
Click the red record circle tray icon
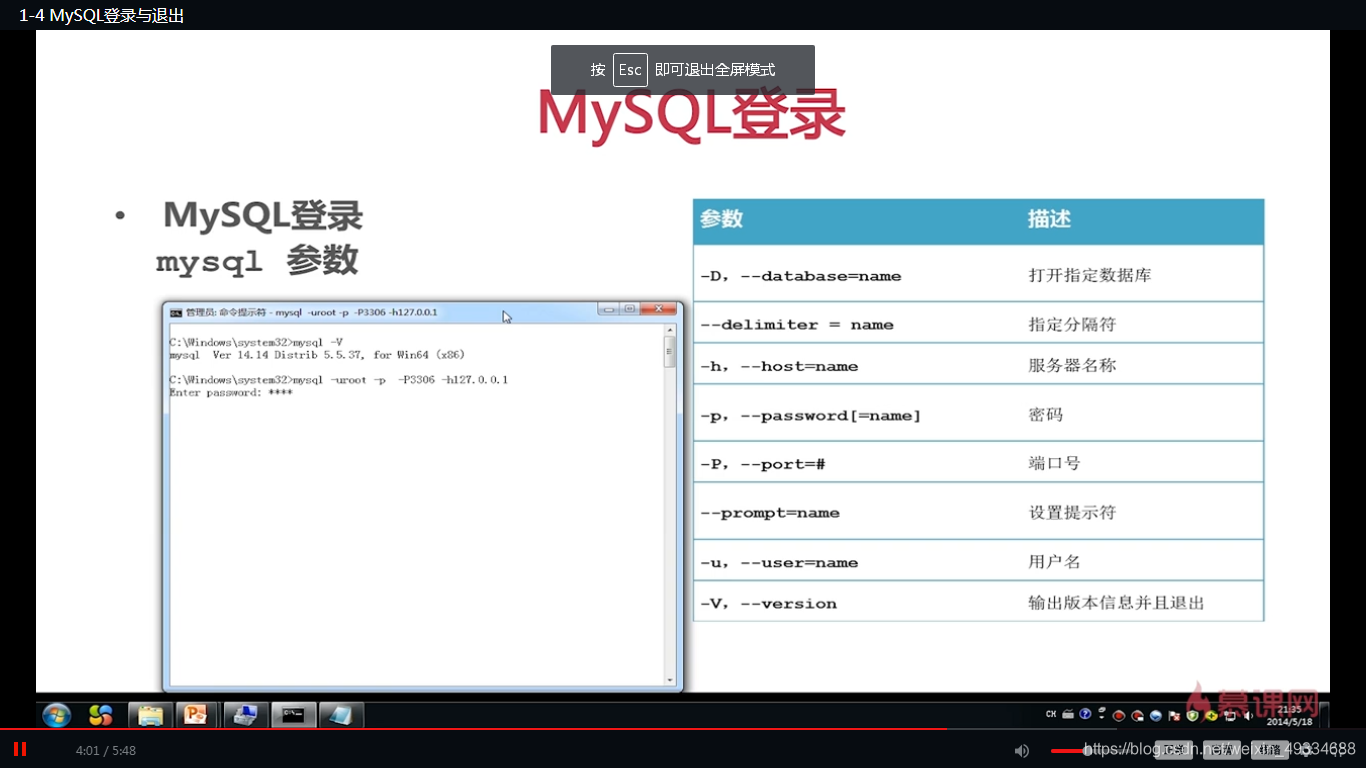[x=1119, y=716]
